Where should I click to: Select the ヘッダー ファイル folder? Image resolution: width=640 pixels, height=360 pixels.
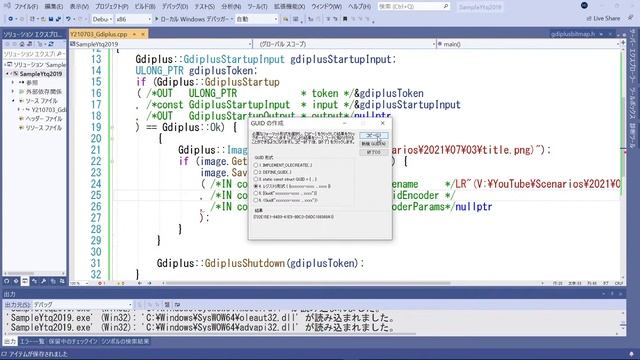click(44, 119)
